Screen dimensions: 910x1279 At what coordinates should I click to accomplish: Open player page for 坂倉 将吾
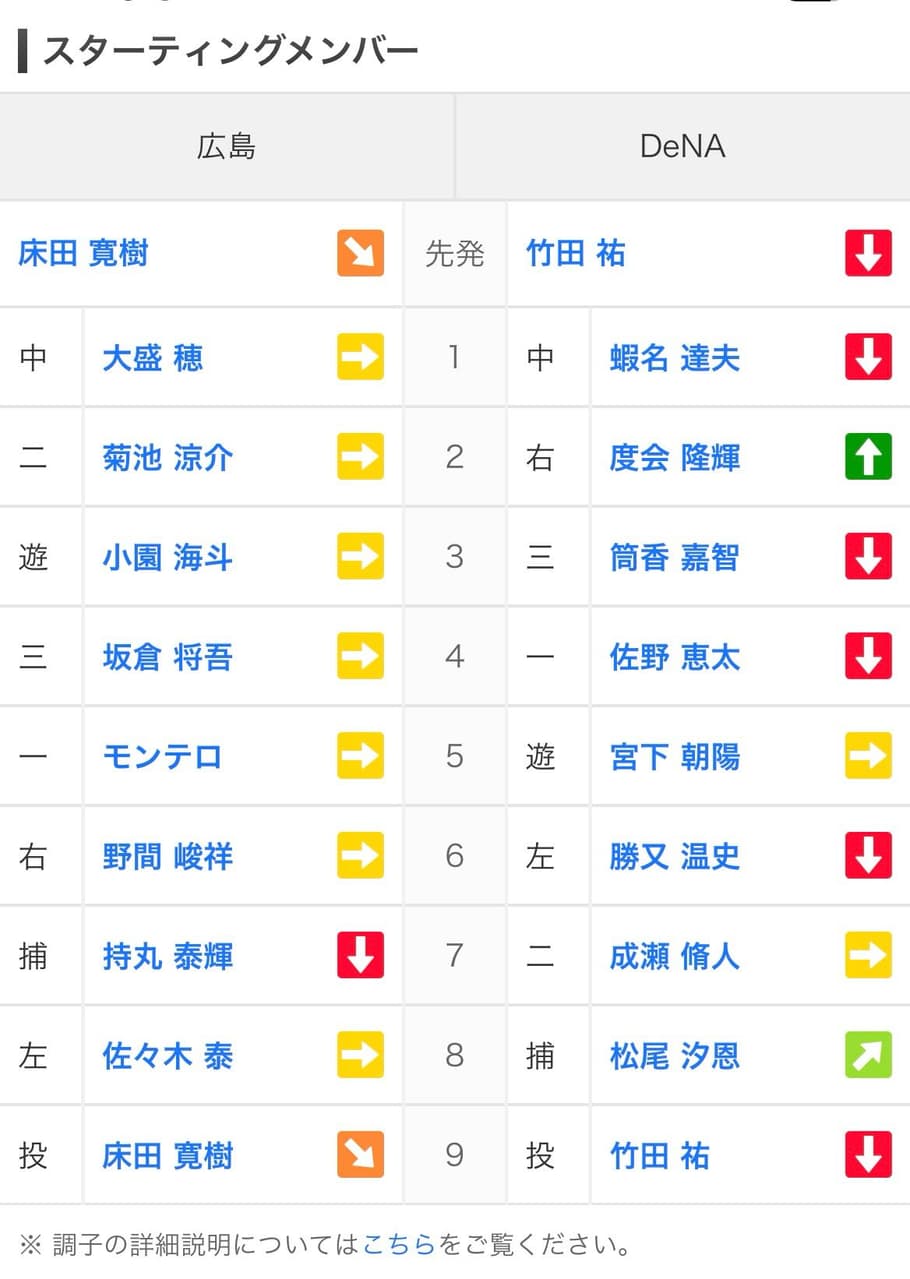click(x=168, y=657)
